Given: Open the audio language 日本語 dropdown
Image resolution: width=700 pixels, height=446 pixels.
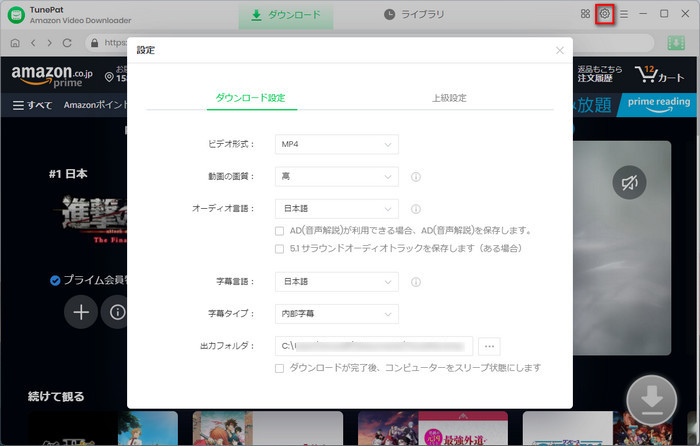Looking at the screenshot, I should (337, 208).
